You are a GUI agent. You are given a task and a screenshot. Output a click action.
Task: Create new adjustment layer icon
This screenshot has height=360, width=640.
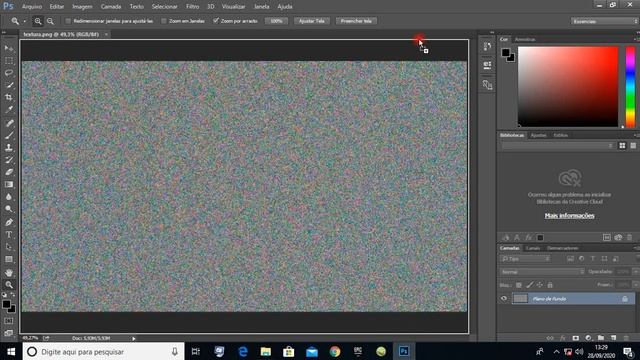pos(588,338)
